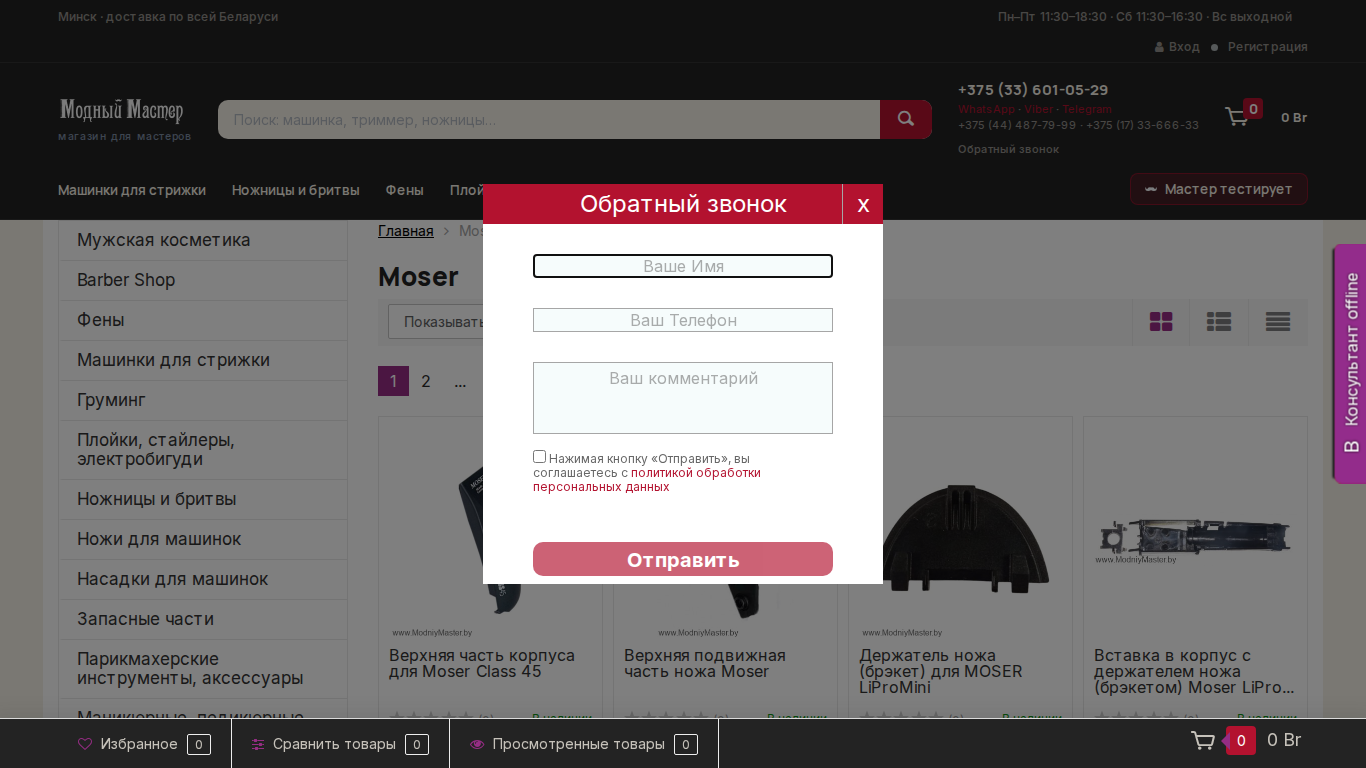Viewport: 1366px width, 768px height.
Task: Open Верхняя часть корпуса для Moser Class 45
Action: click(x=482, y=664)
